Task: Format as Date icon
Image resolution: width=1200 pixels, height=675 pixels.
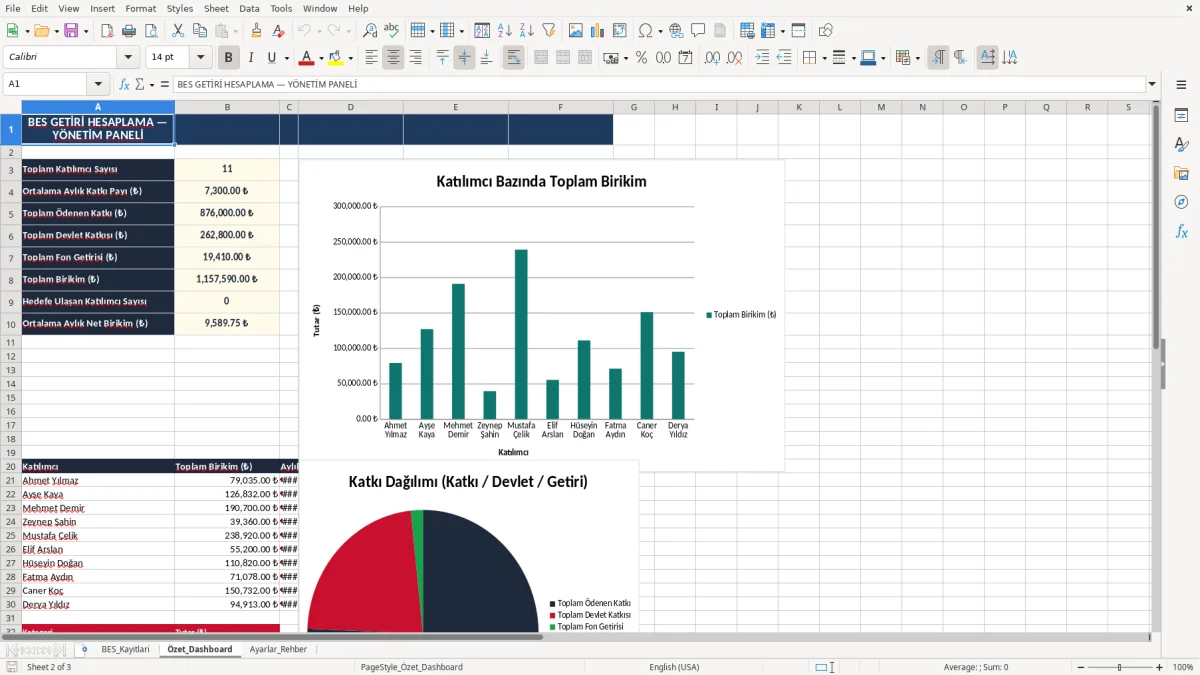Action: coord(685,58)
